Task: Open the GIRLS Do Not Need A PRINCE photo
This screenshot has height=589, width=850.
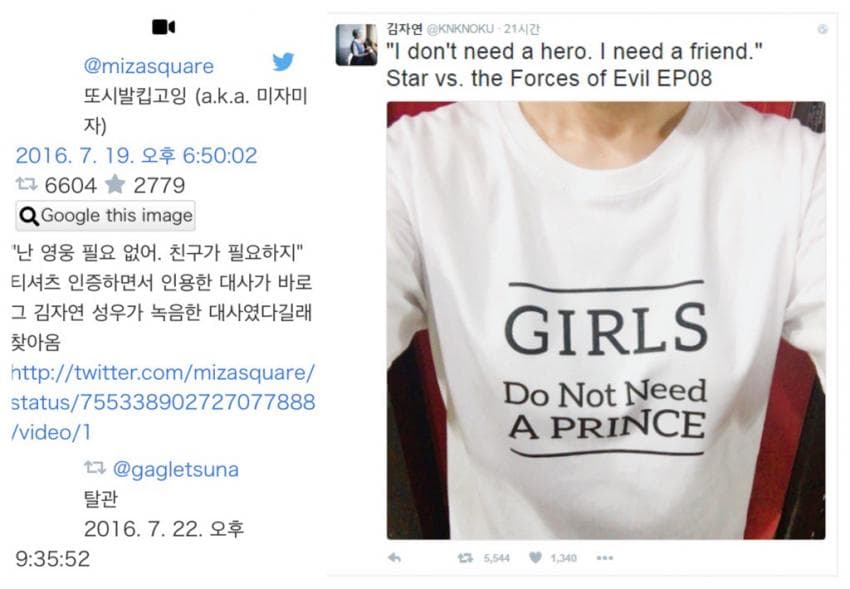Action: point(606,320)
